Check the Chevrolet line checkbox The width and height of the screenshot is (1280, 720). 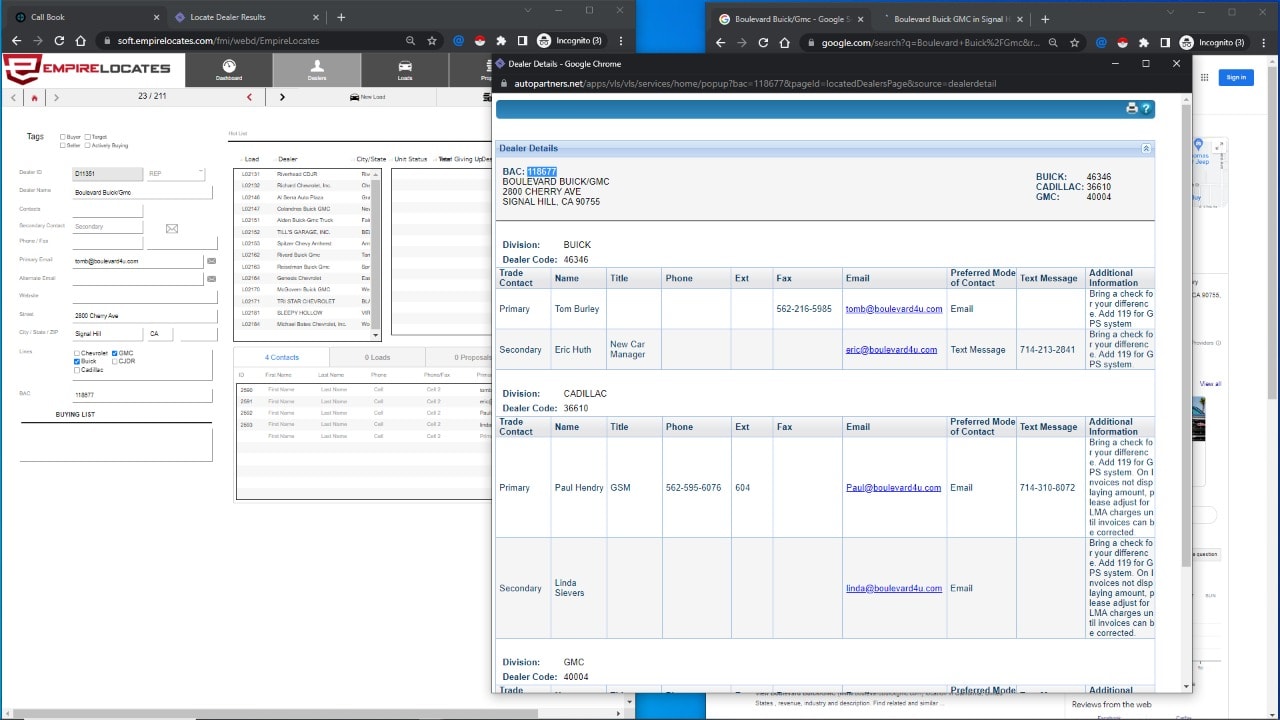(77, 353)
